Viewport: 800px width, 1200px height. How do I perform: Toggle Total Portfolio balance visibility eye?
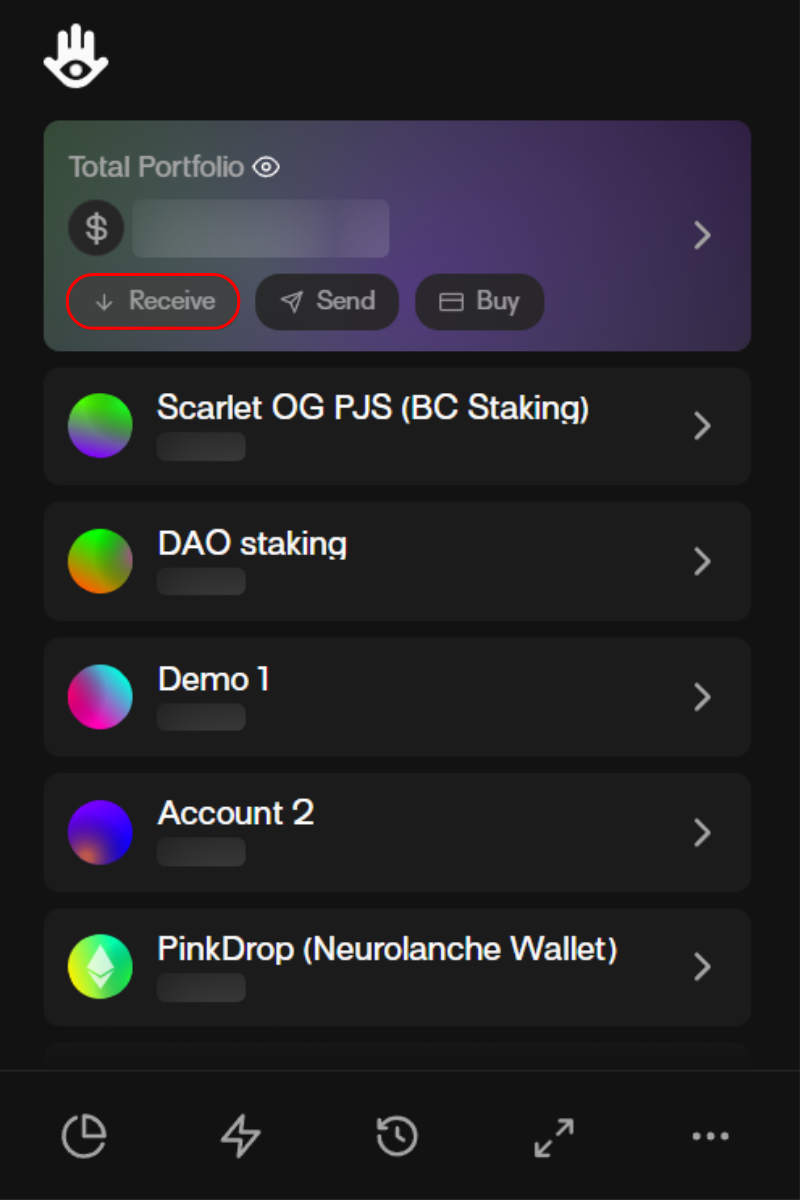(266, 167)
